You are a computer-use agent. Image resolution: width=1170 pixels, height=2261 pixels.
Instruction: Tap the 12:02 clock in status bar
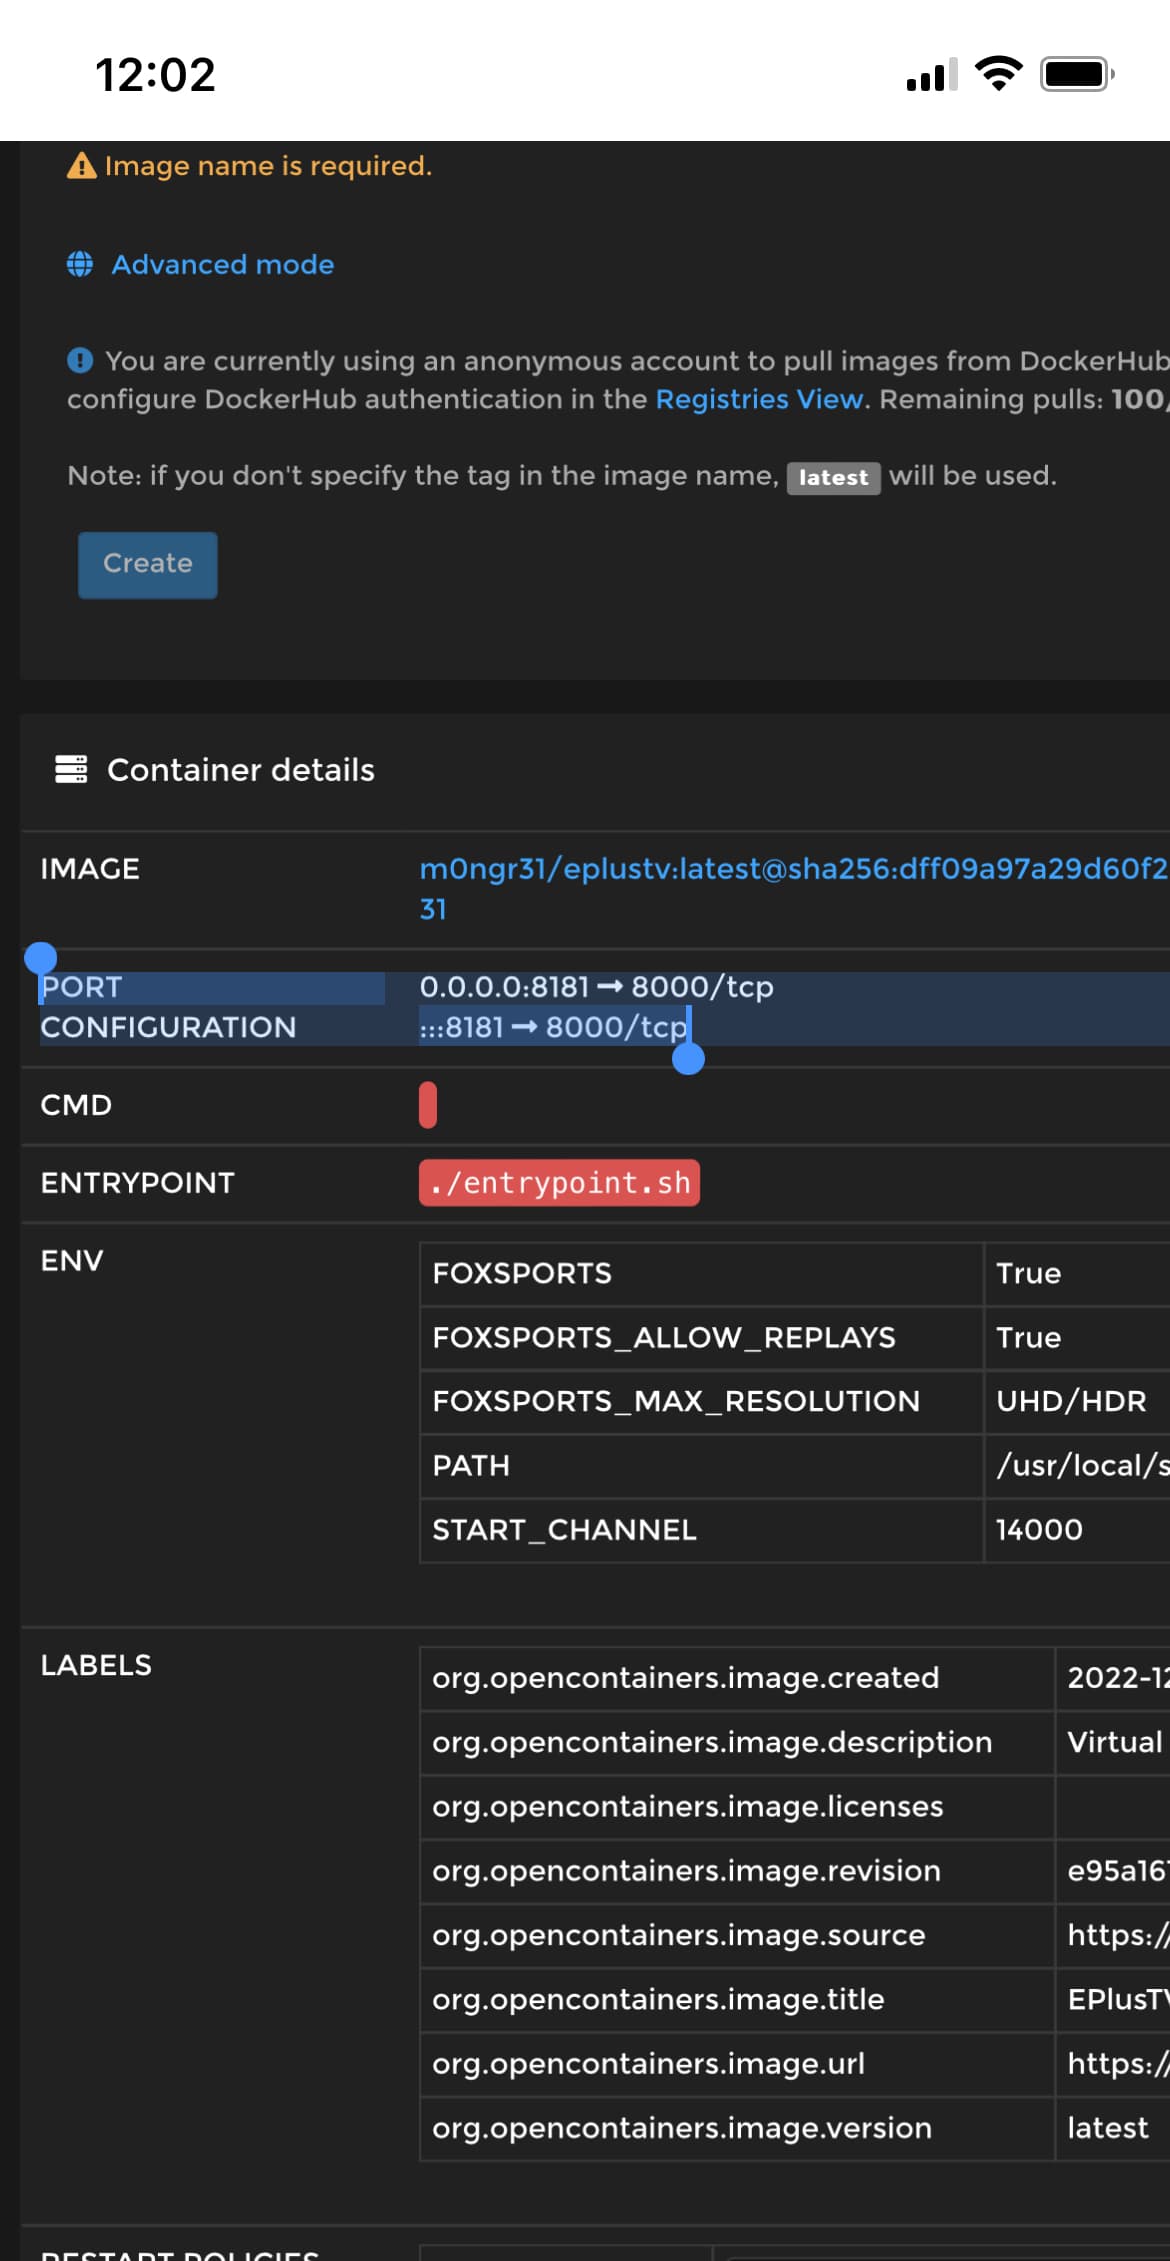(155, 75)
